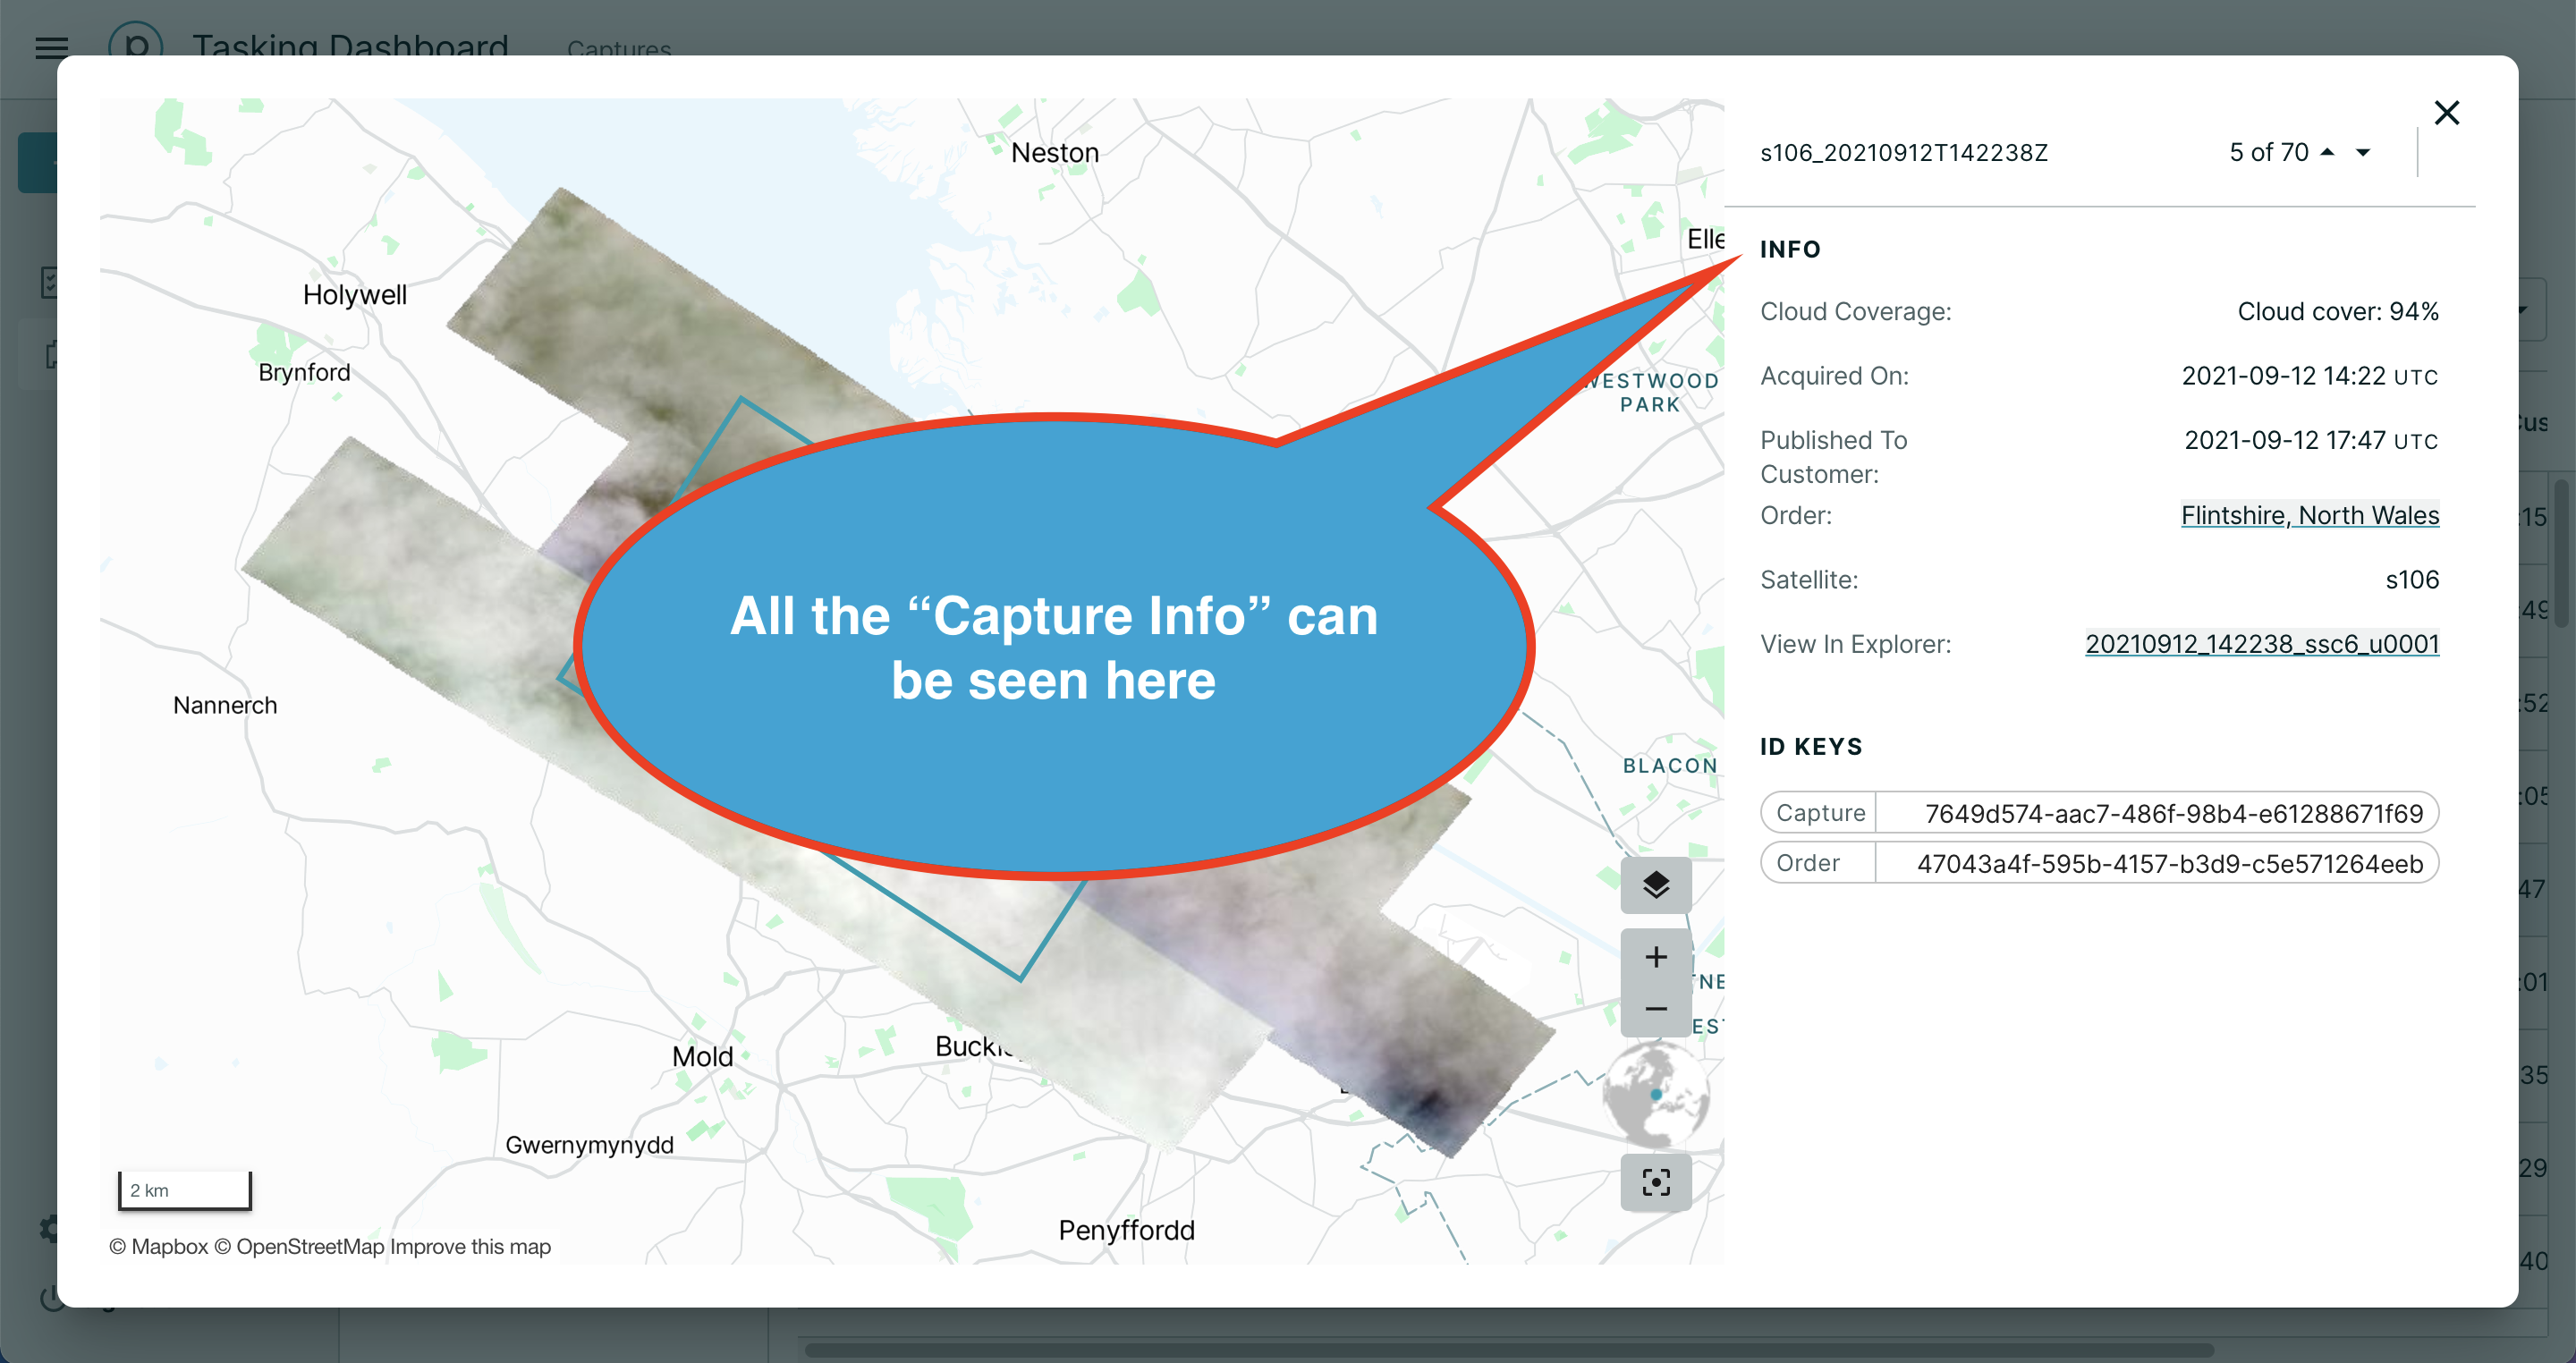This screenshot has height=1363, width=2576.
Task: Close the capture details dialog
Action: (2446, 113)
